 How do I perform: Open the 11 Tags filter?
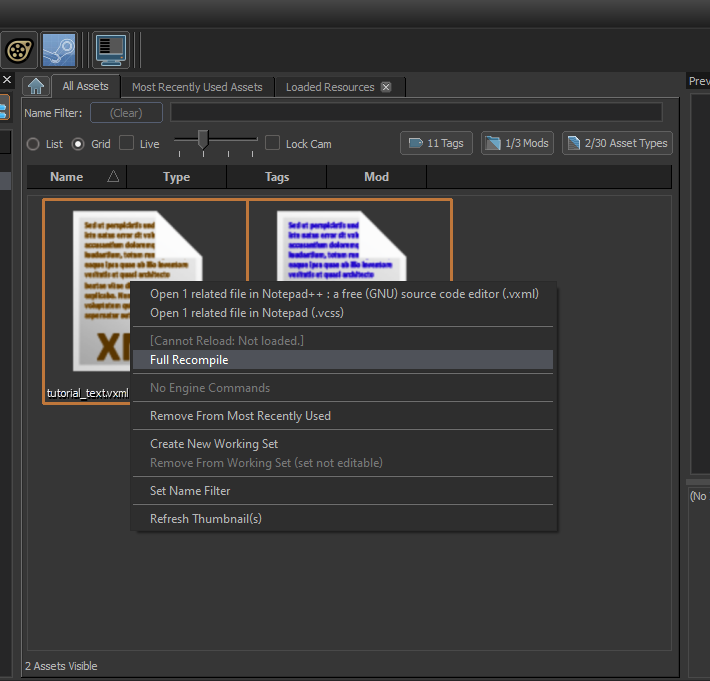(436, 143)
